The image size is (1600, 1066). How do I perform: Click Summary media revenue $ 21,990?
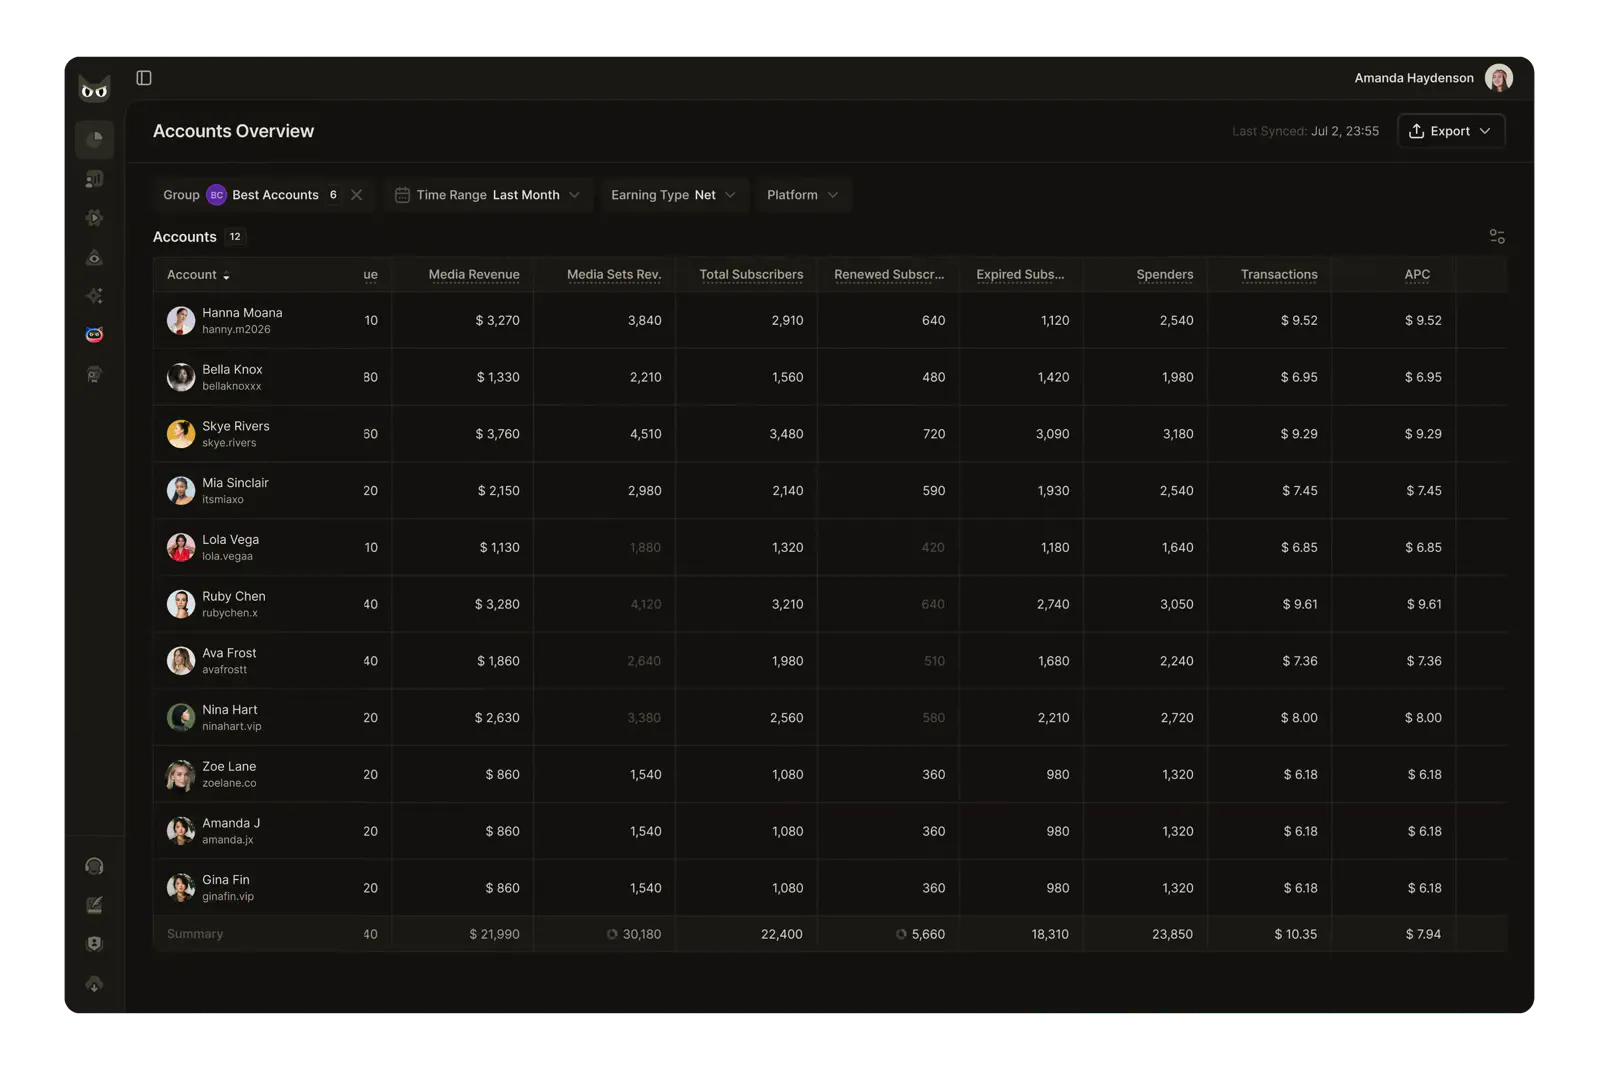click(494, 935)
